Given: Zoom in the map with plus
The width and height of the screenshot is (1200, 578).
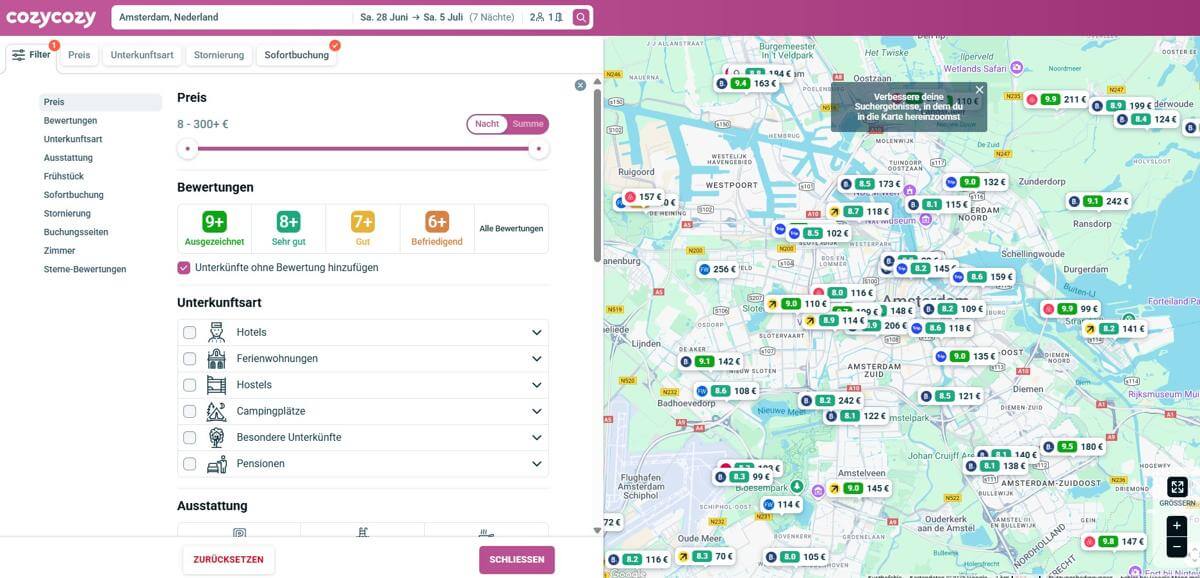Looking at the screenshot, I should pyautogui.click(x=1177, y=526).
